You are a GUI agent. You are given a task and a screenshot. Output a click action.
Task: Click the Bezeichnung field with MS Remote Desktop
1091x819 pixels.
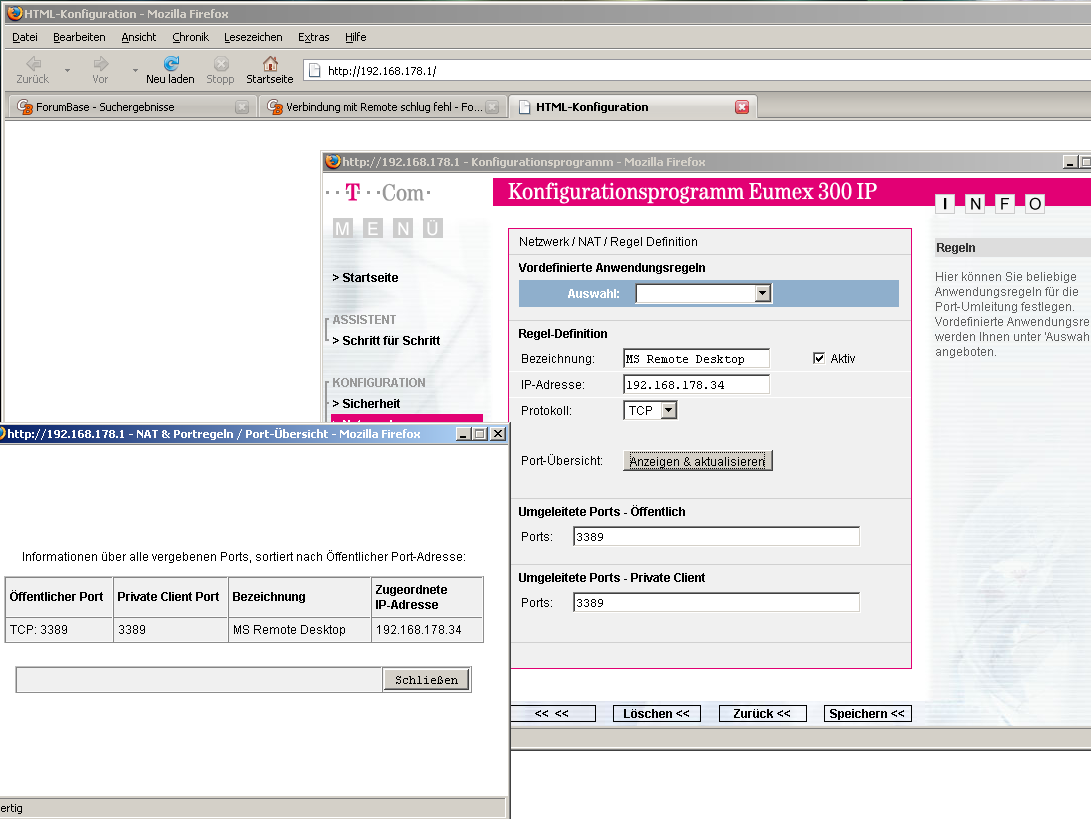pos(696,358)
